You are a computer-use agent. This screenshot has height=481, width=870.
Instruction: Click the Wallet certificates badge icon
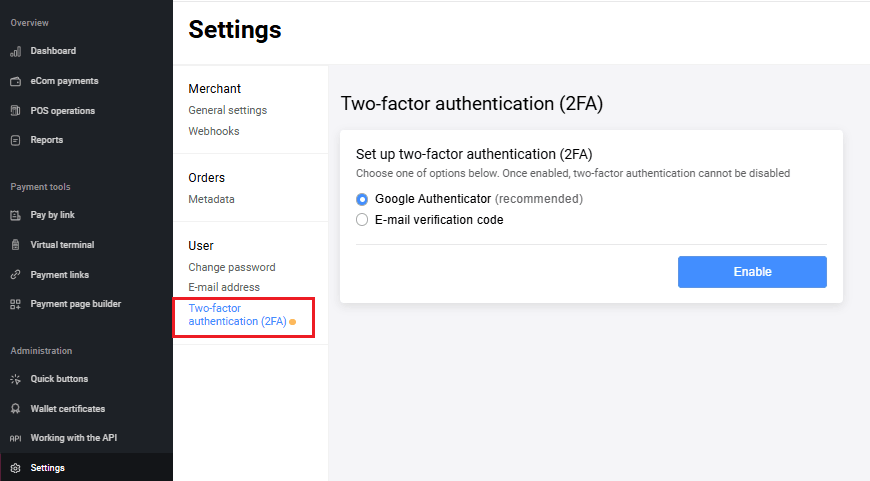click(15, 409)
